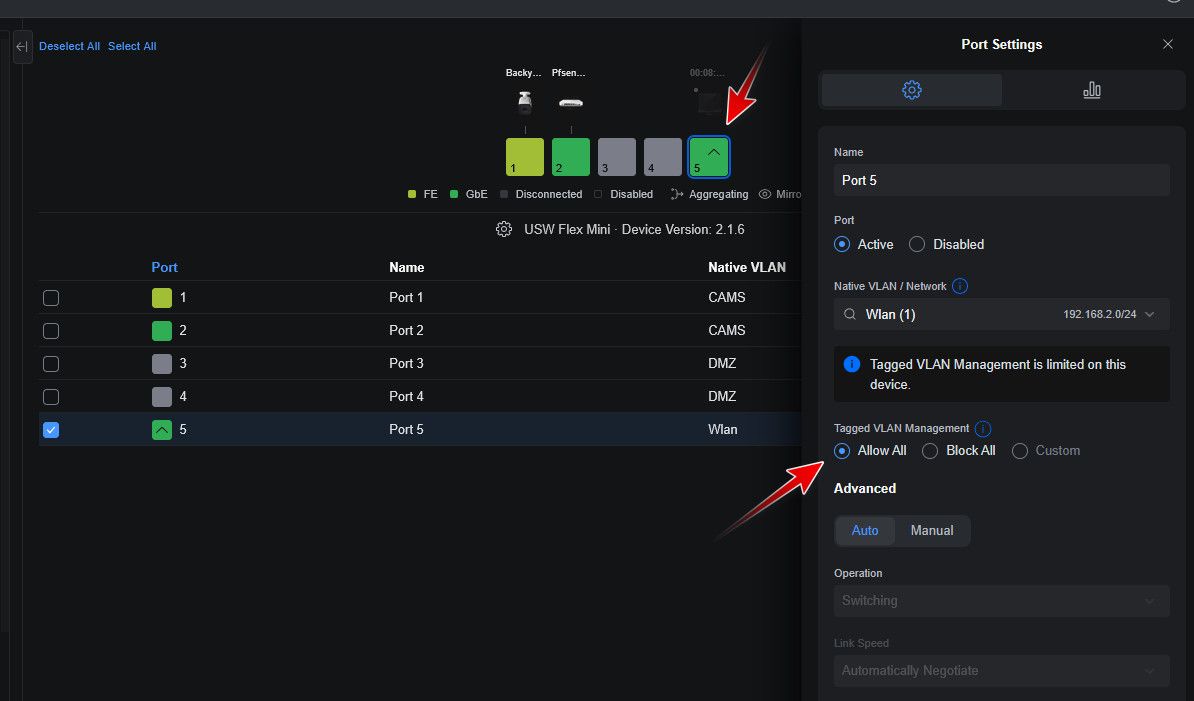Viewport: 1194px width, 701px height.
Task: Open USW Flex Mini device settings gear
Action: point(504,229)
